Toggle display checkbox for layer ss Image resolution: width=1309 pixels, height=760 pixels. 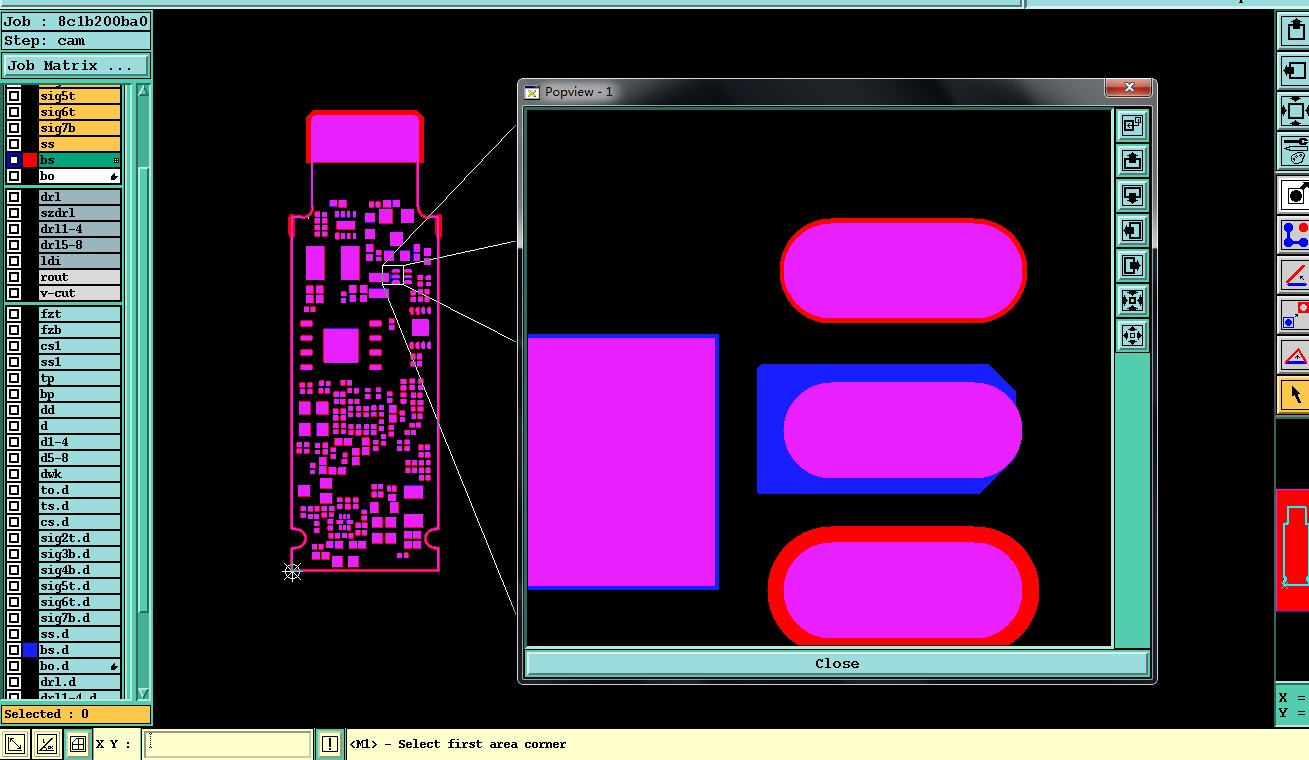pos(14,144)
